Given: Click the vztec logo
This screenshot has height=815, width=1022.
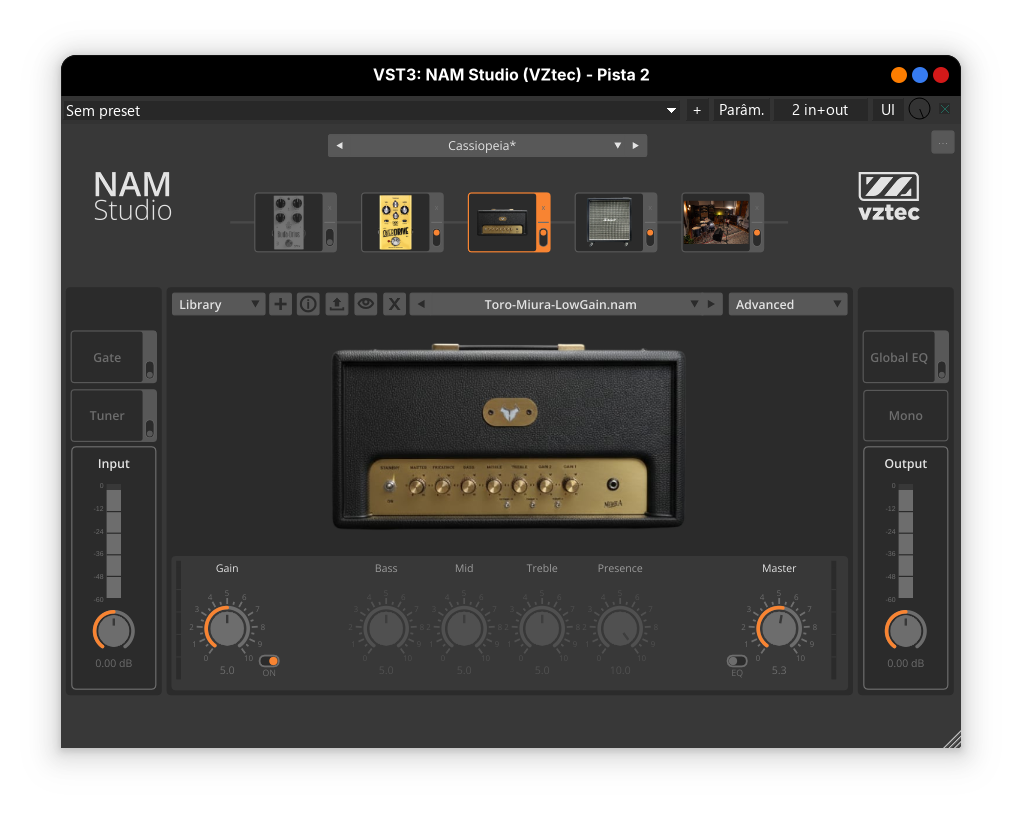Looking at the screenshot, I should tap(889, 196).
